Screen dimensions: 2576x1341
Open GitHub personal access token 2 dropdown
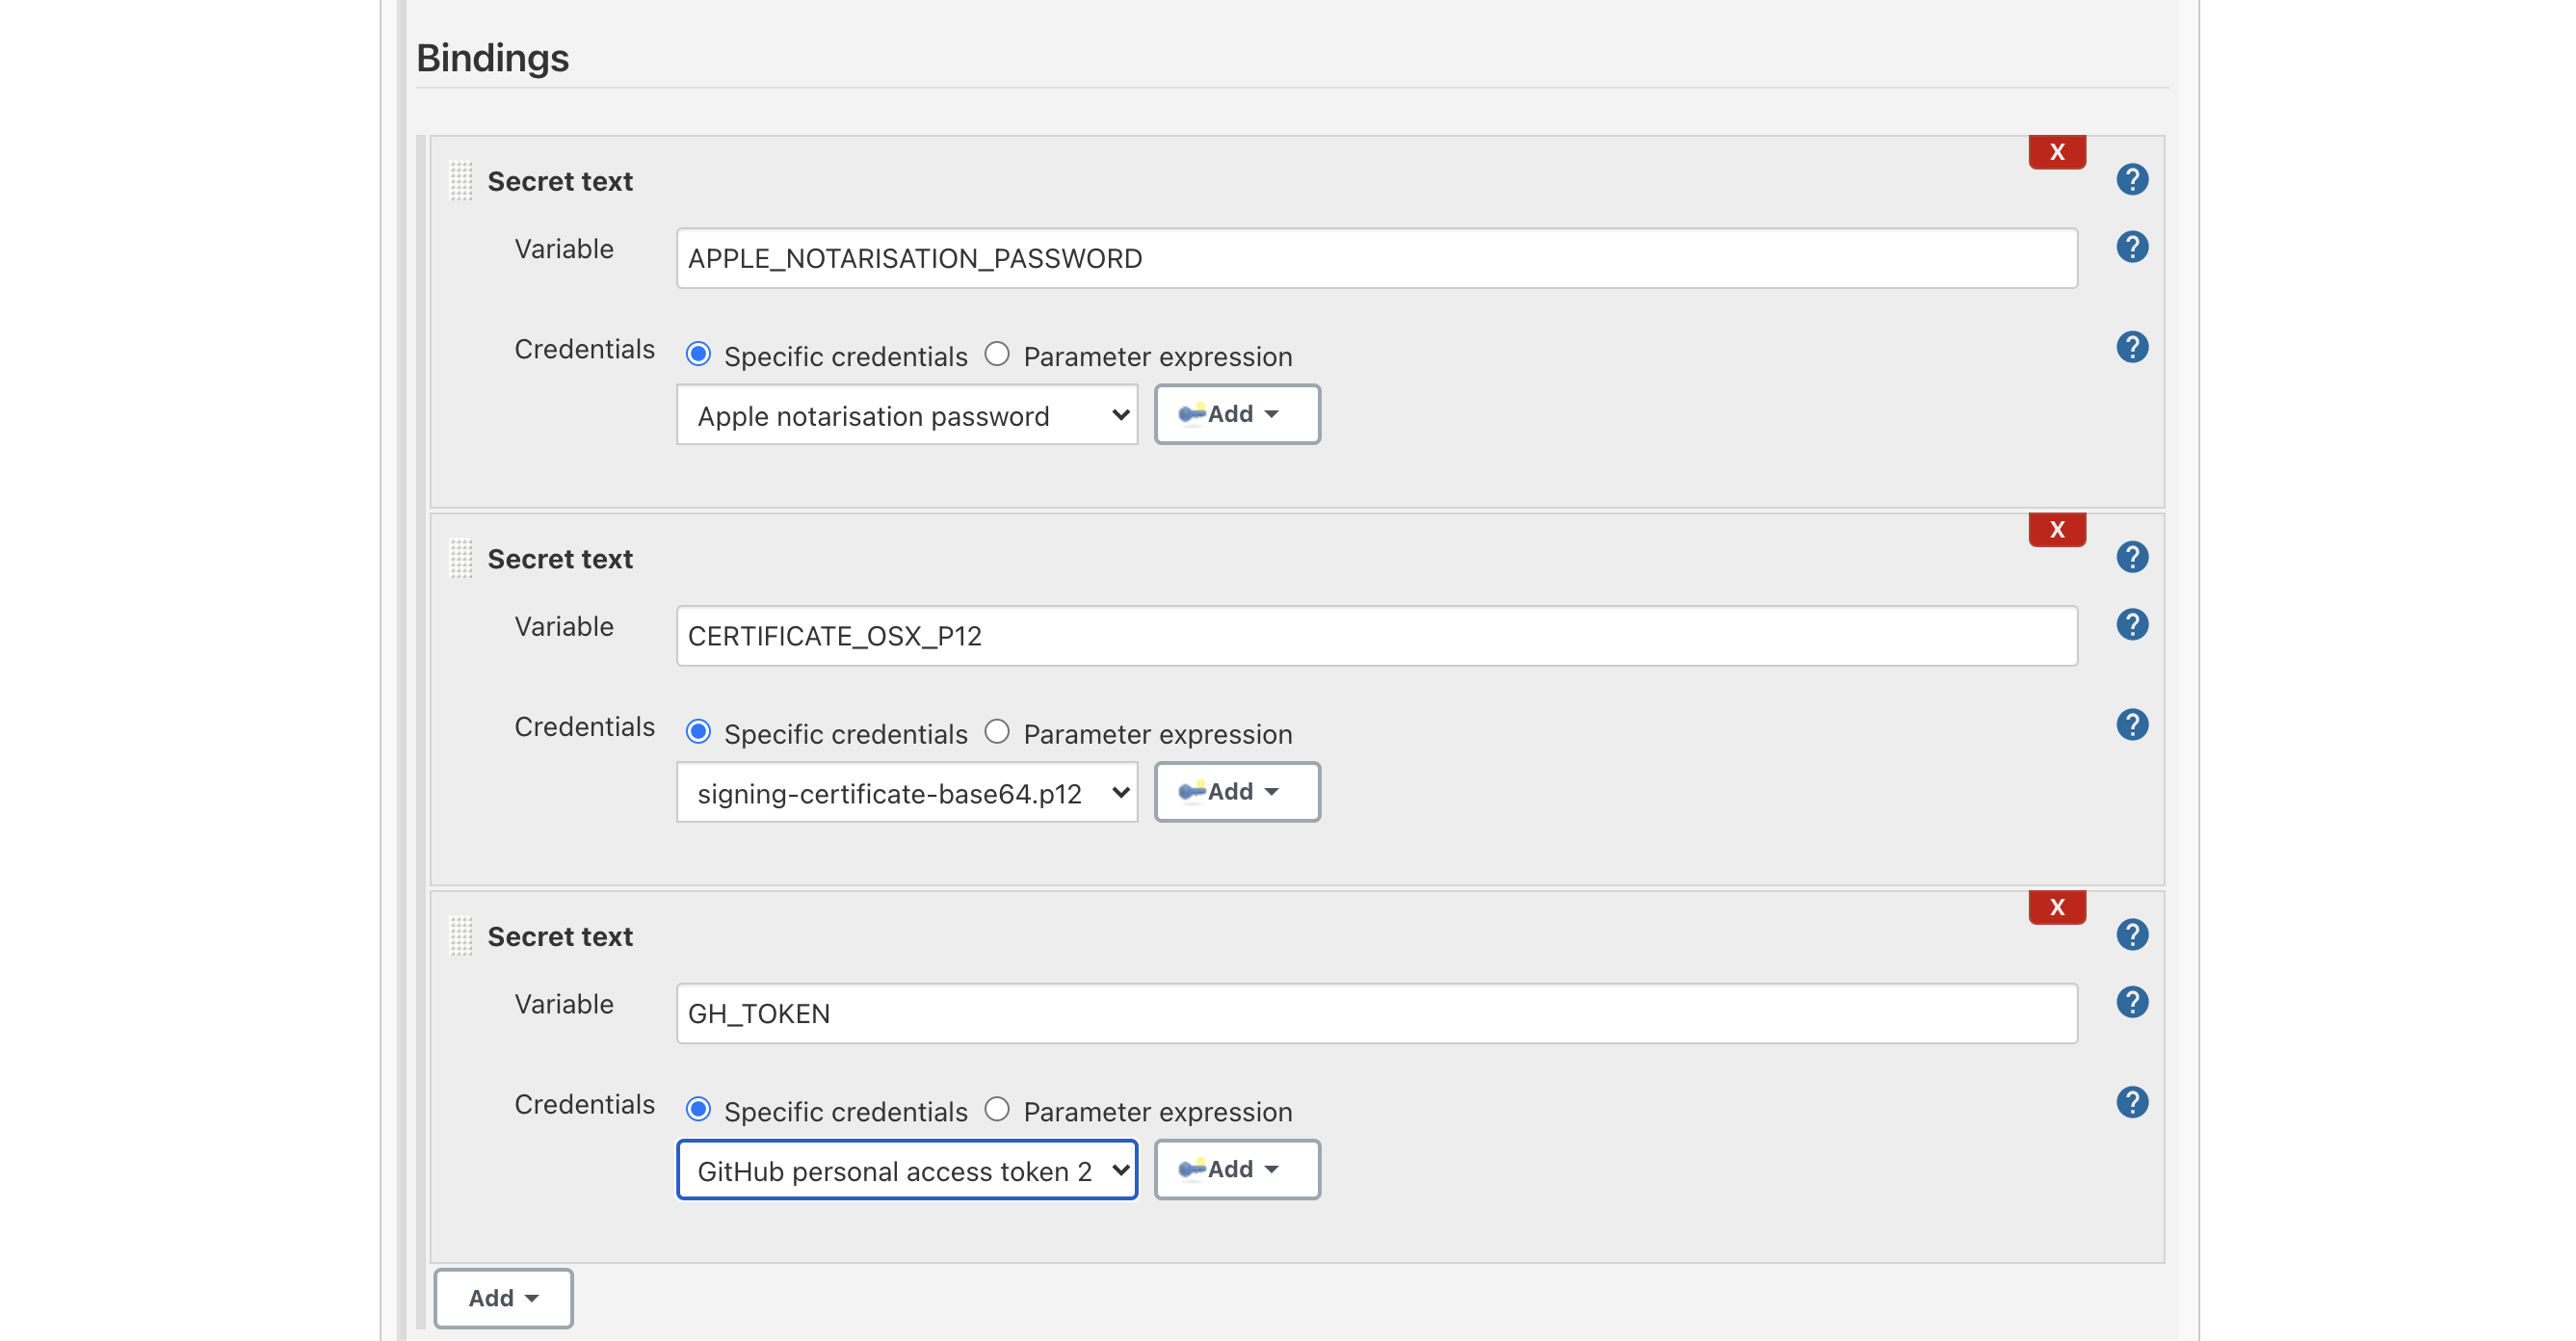click(x=906, y=1170)
